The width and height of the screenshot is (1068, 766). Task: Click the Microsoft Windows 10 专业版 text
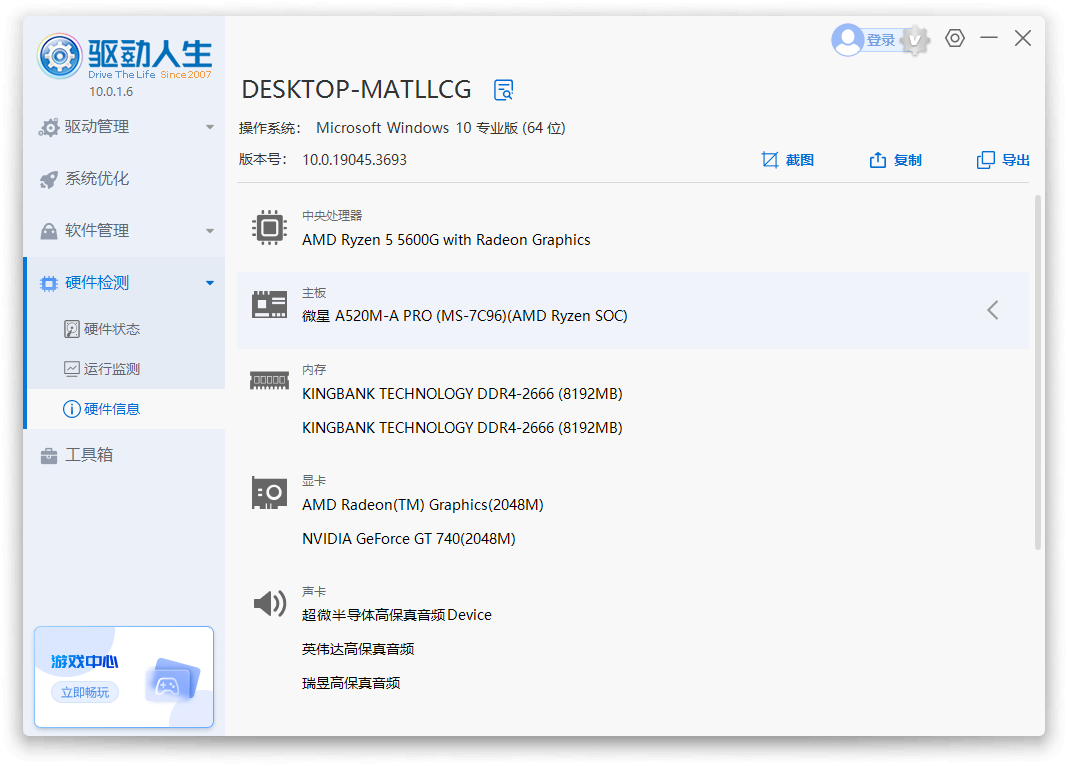pyautogui.click(x=440, y=128)
